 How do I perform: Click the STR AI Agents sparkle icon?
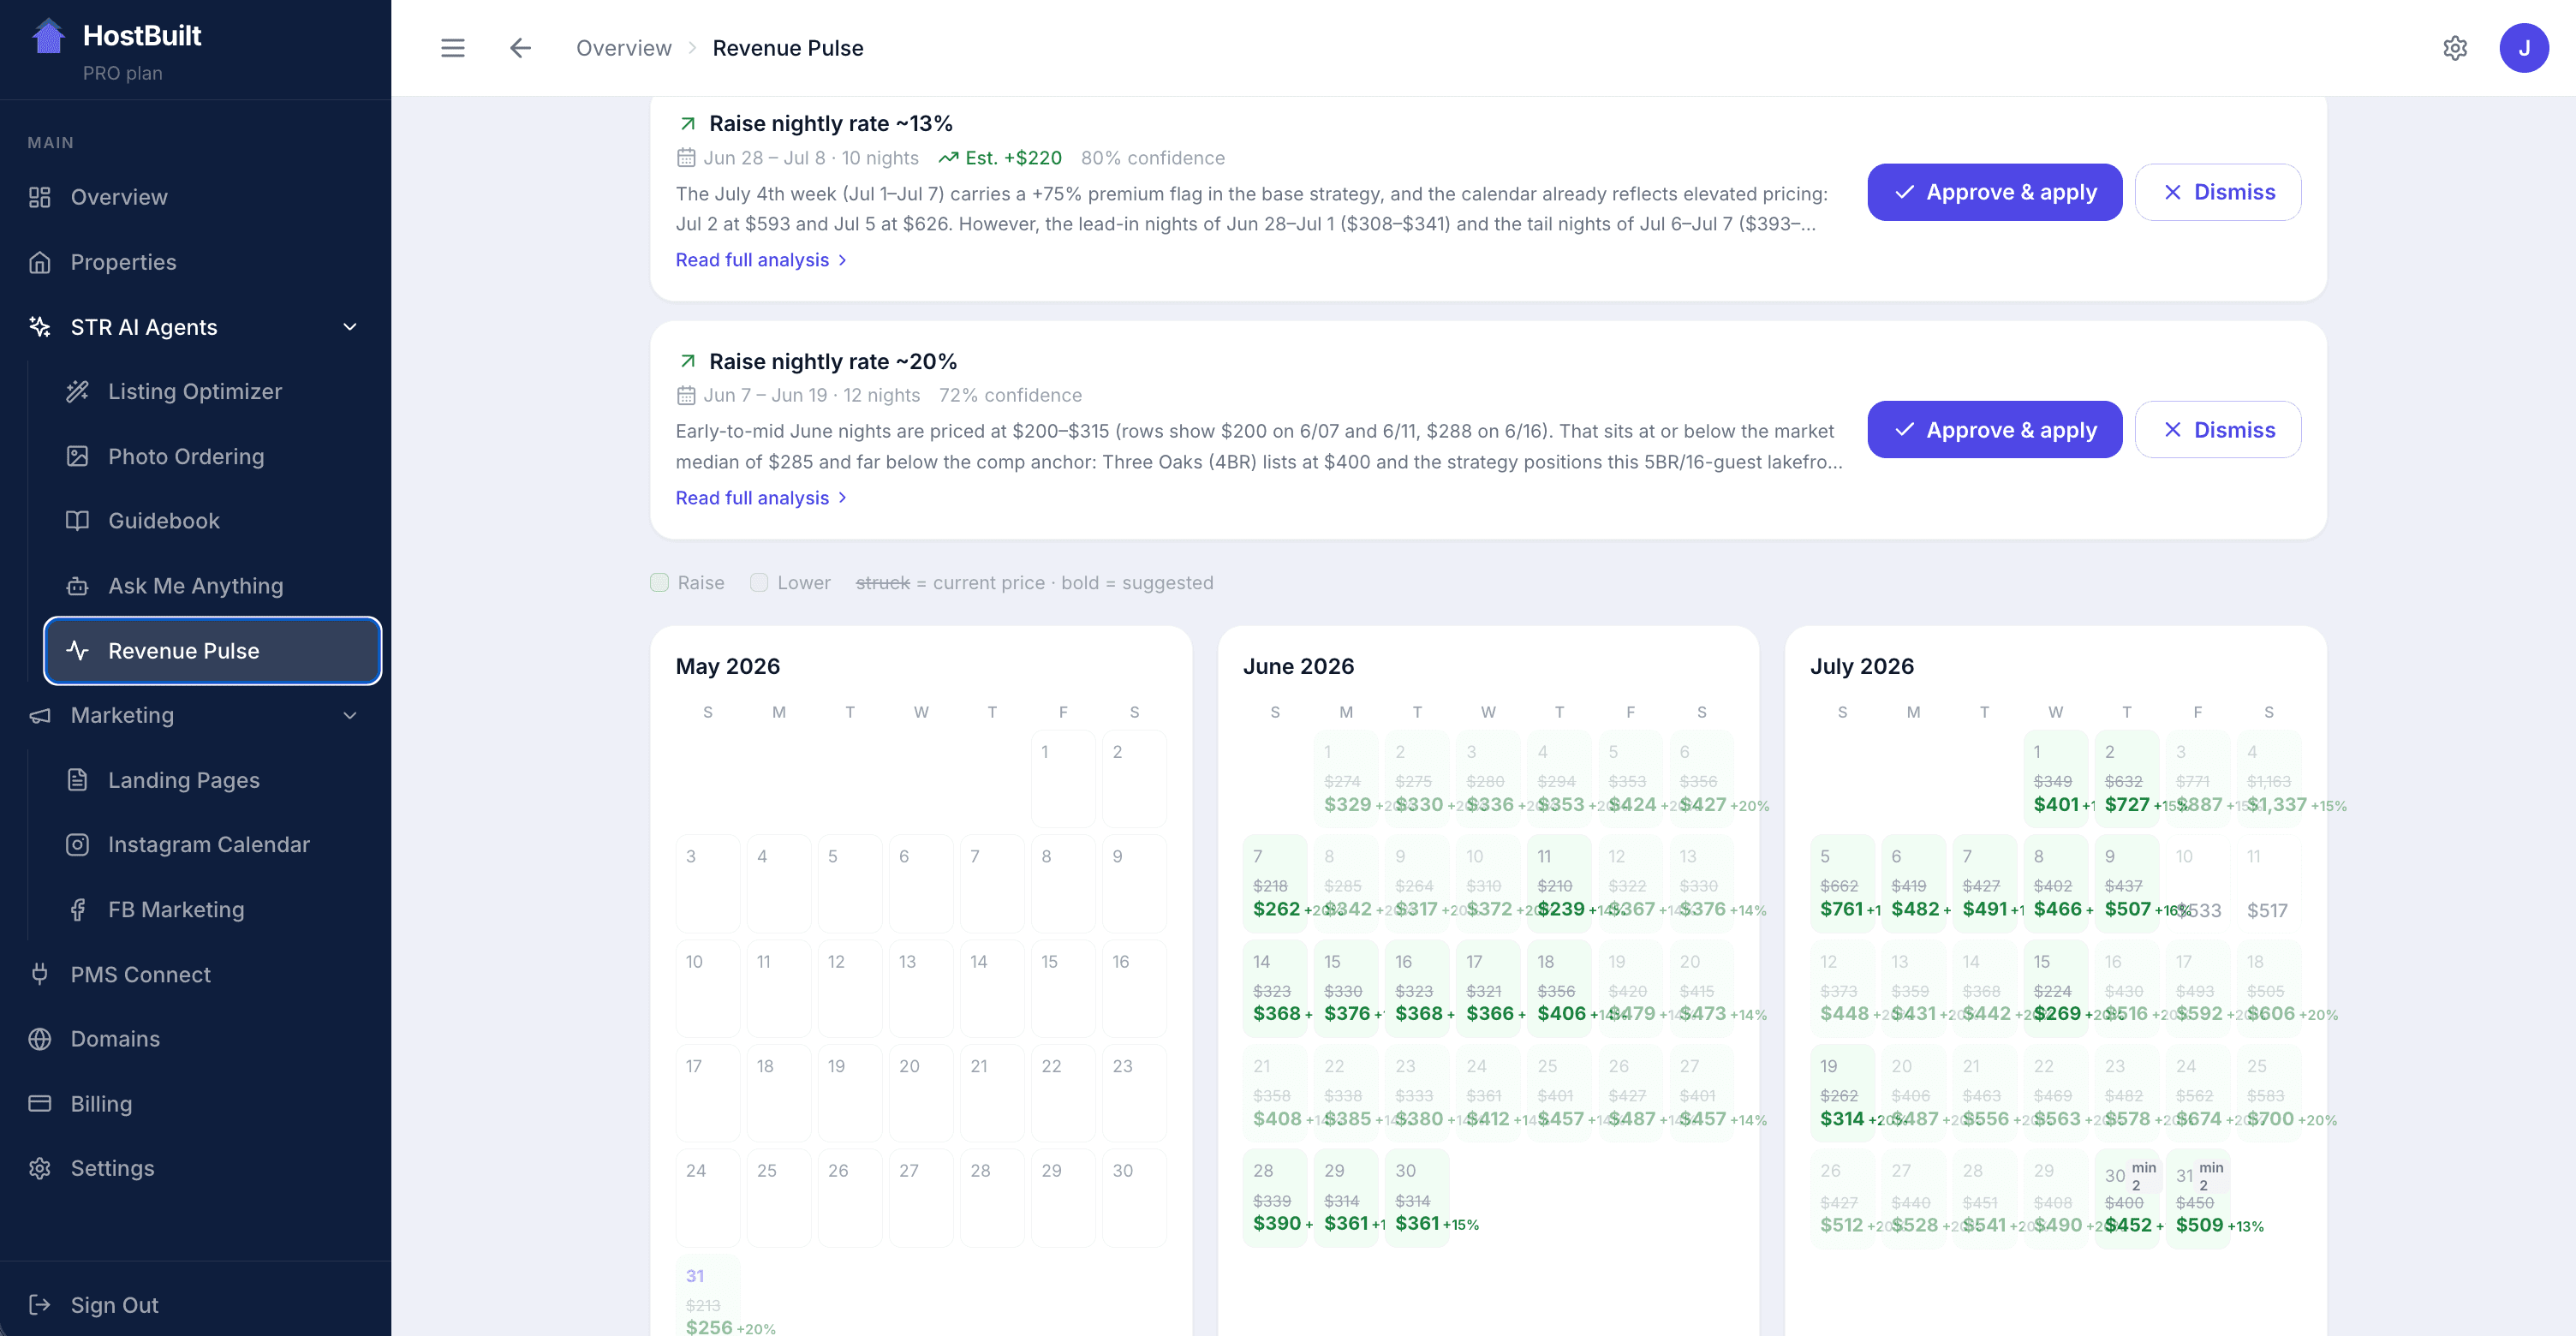coord(40,327)
